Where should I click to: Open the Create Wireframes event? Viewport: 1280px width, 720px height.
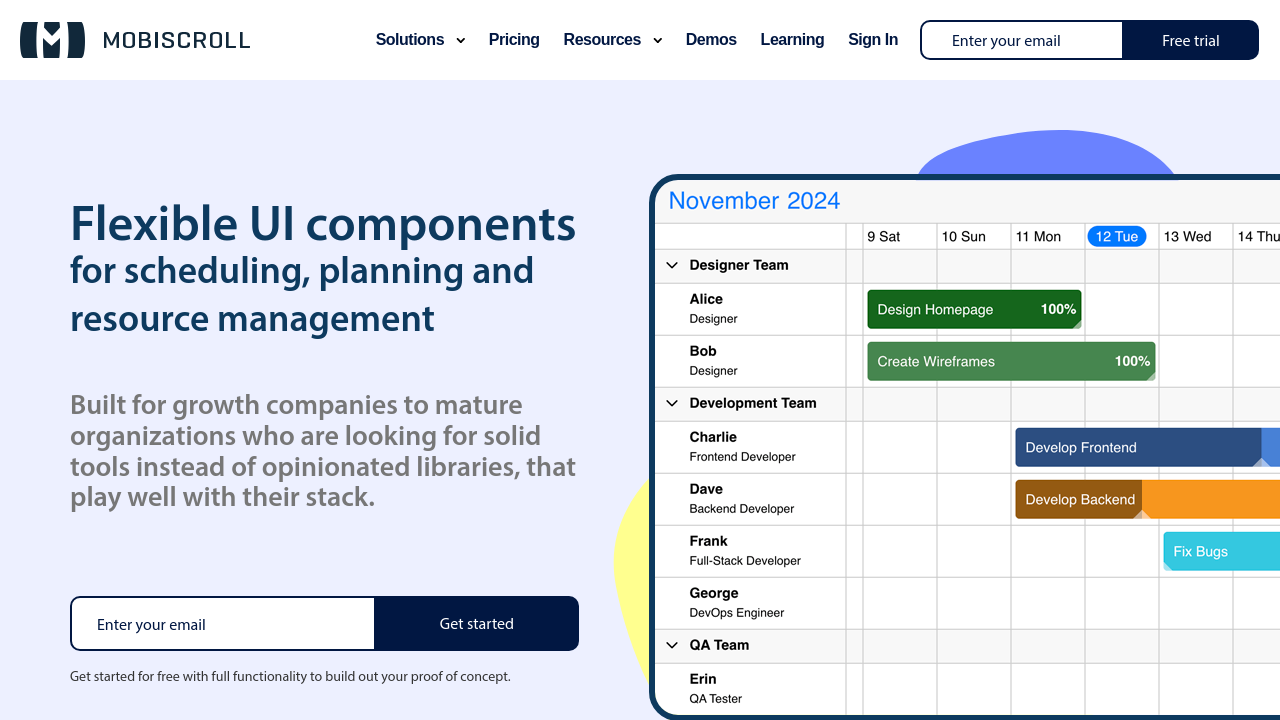click(1011, 361)
